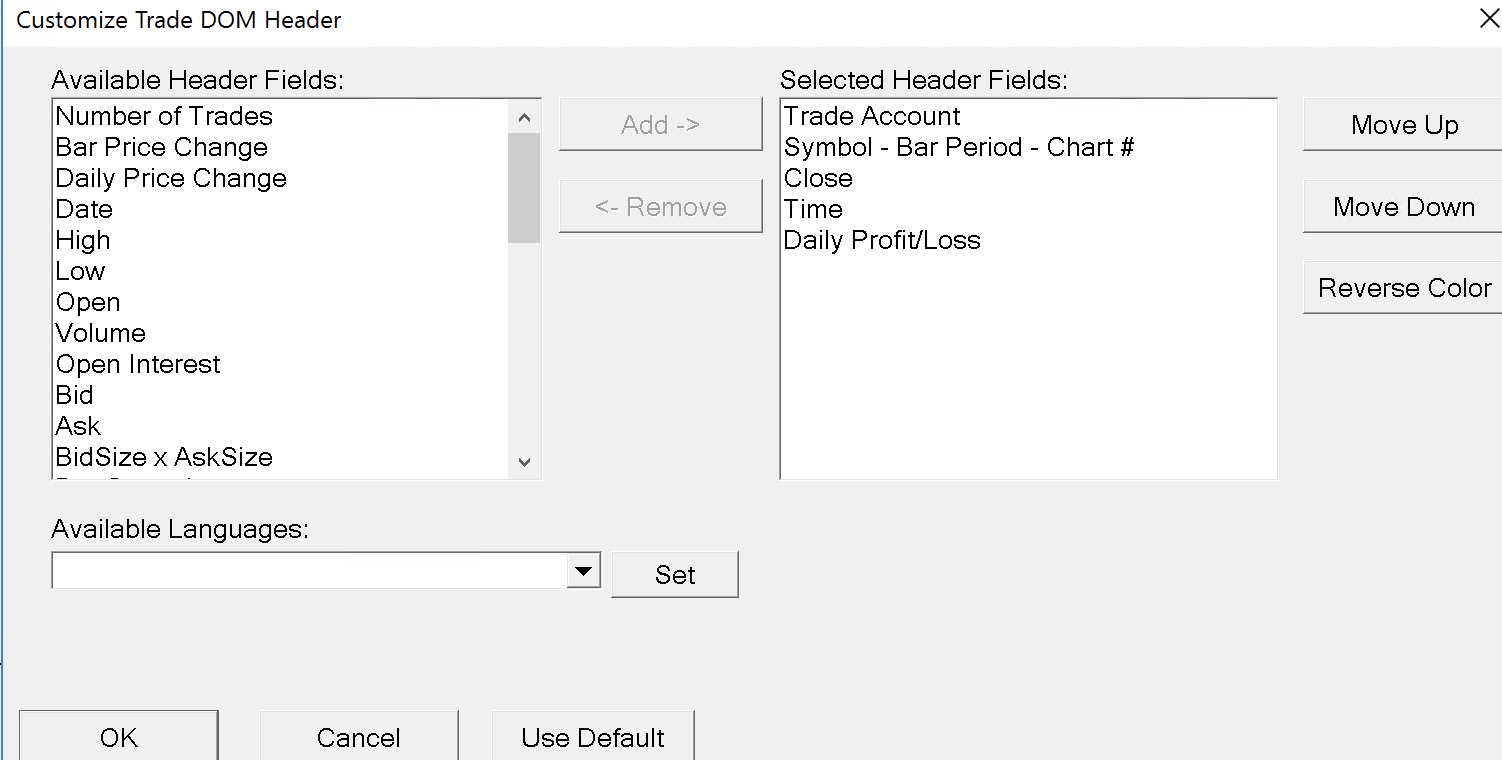Select Bar Price Change field
1502x760 pixels.
coord(162,147)
